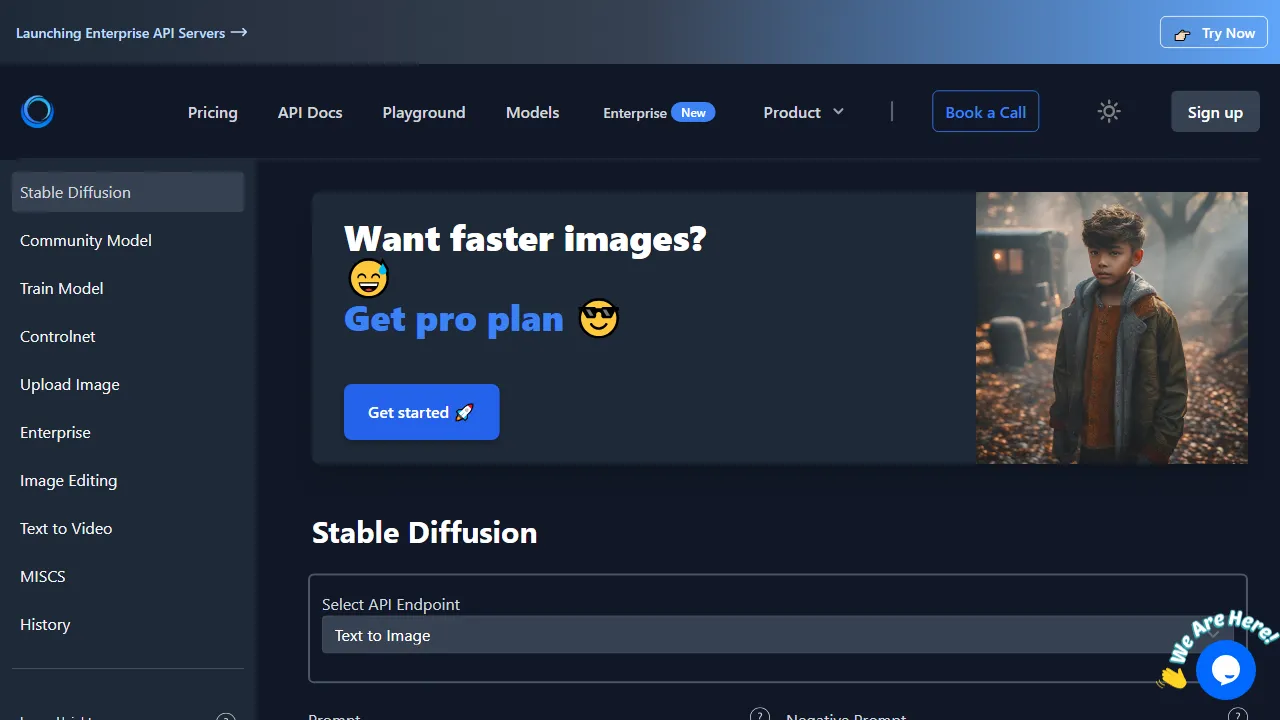Open Train Model in sidebar
This screenshot has height=720, width=1280.
click(128, 288)
